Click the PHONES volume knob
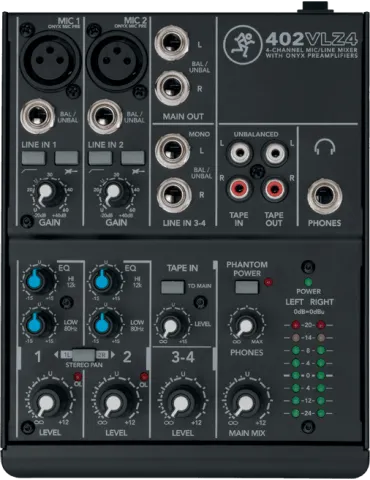The image size is (370, 480). [x=246, y=325]
